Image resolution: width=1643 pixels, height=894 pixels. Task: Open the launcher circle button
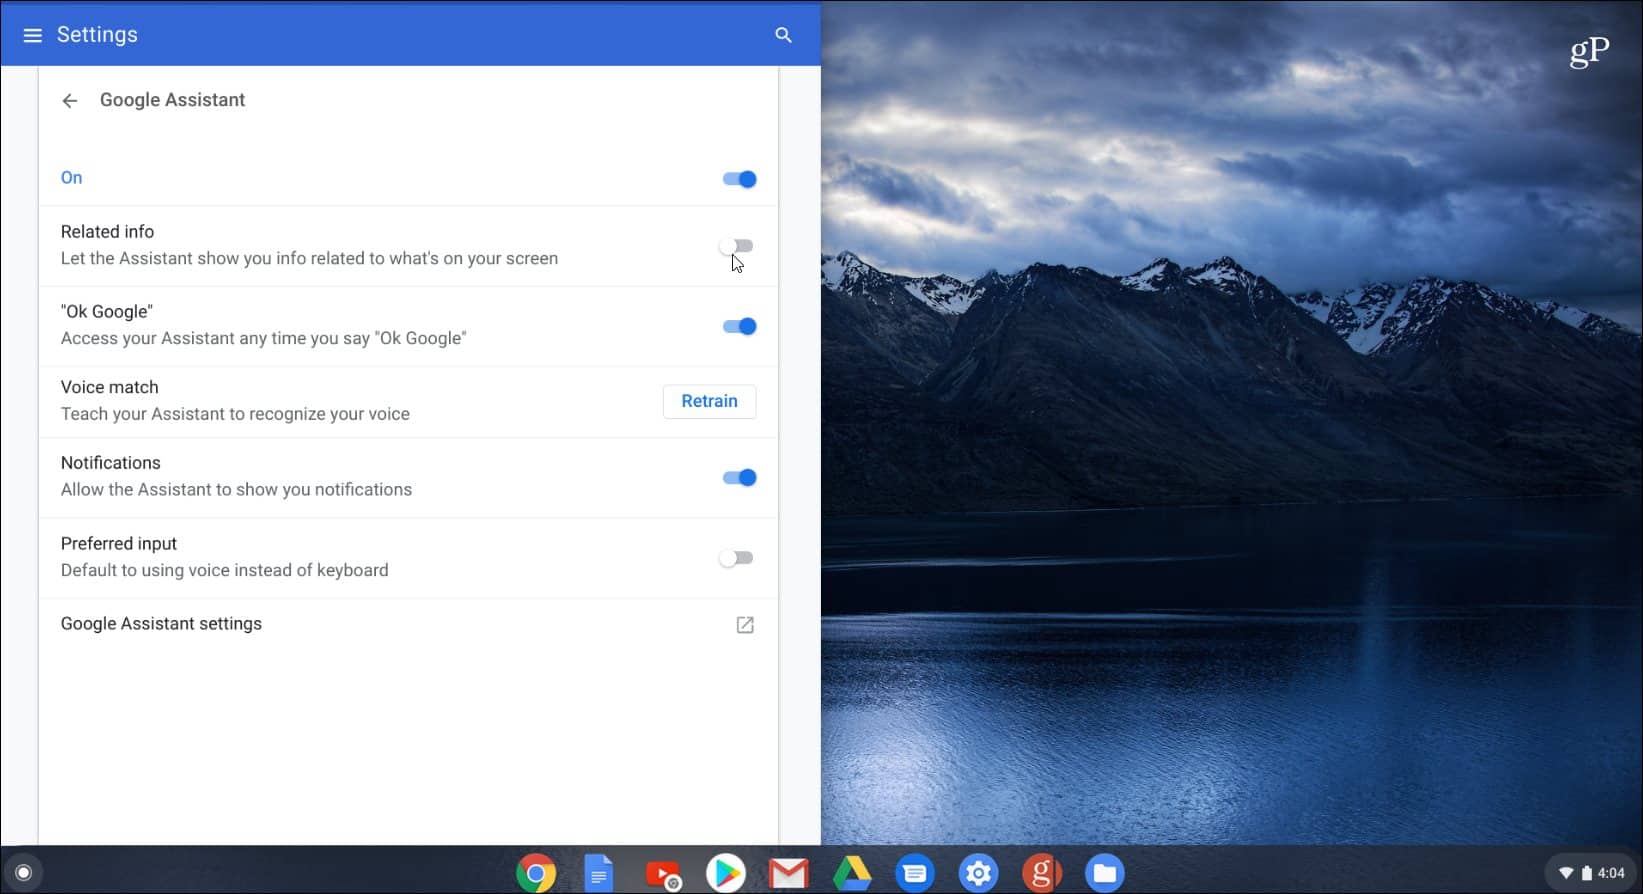[24, 873]
